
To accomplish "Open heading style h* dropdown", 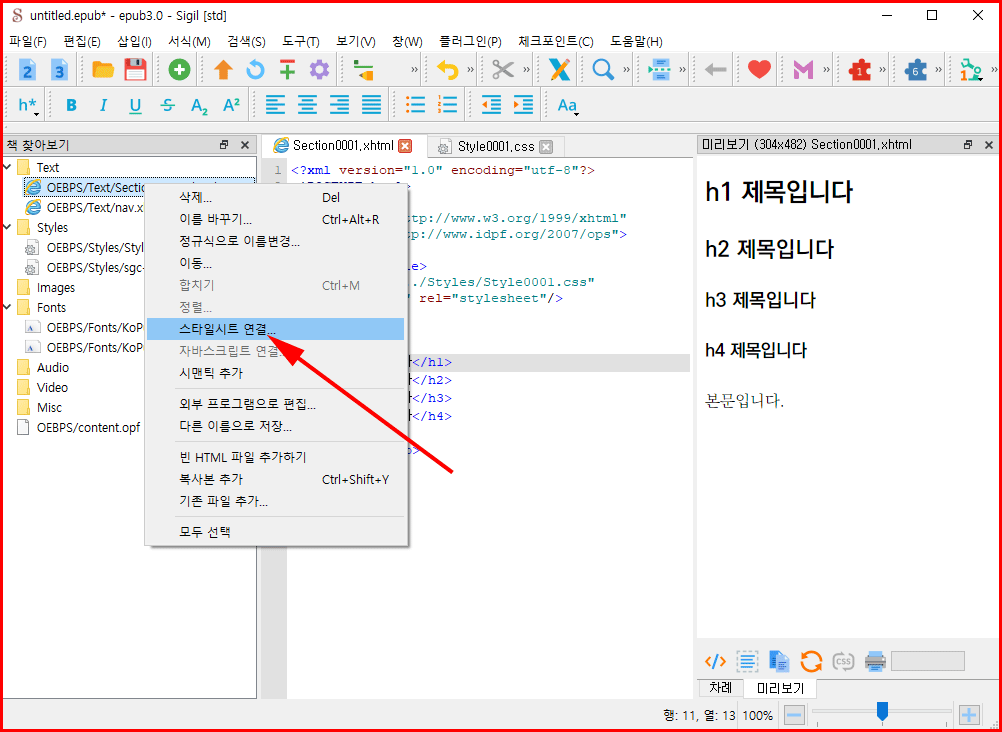I will pyautogui.click(x=28, y=105).
